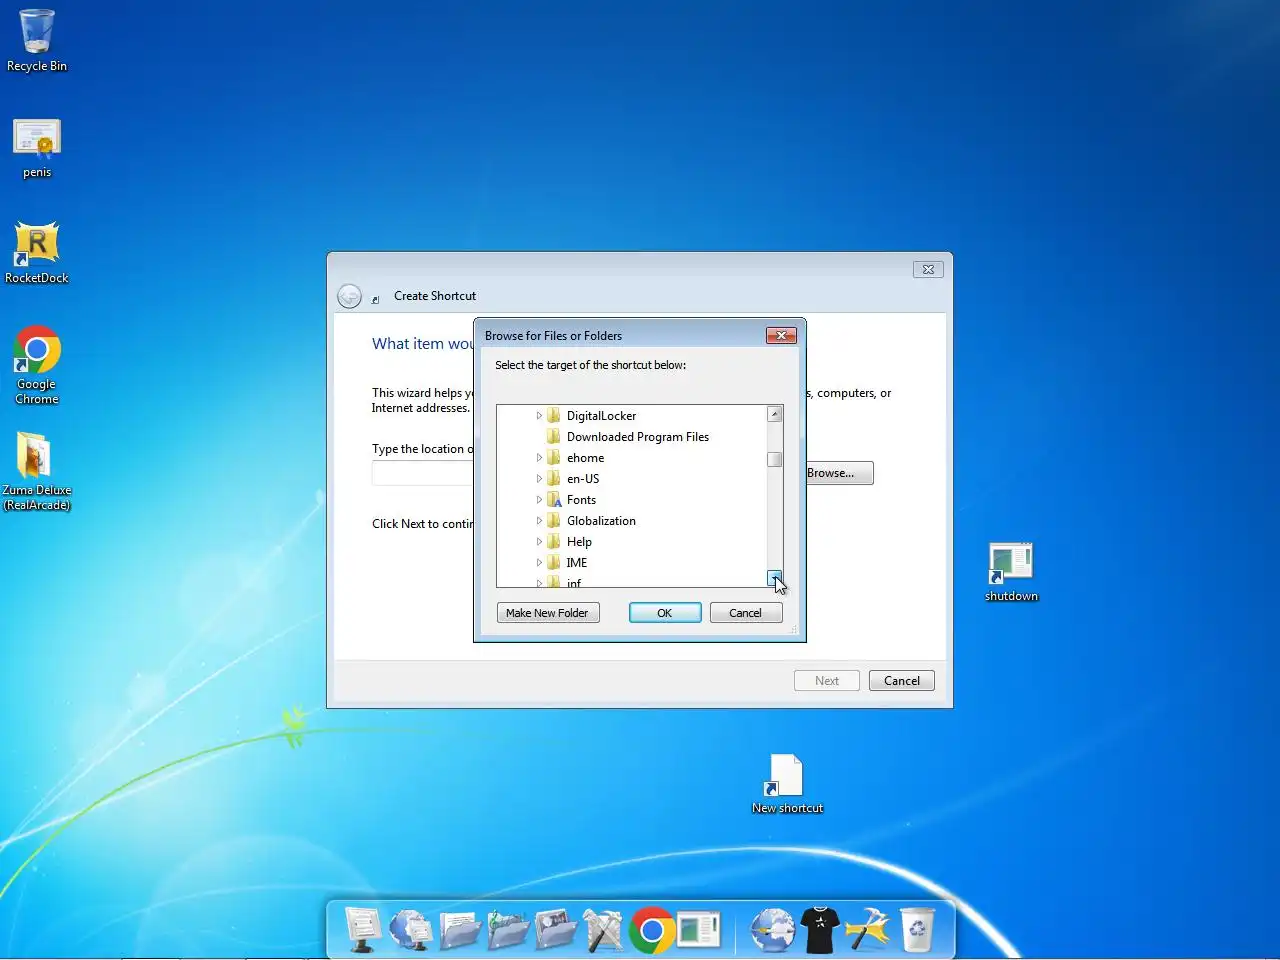Expand the en-US folder node
This screenshot has height=960, width=1280.
(539, 478)
